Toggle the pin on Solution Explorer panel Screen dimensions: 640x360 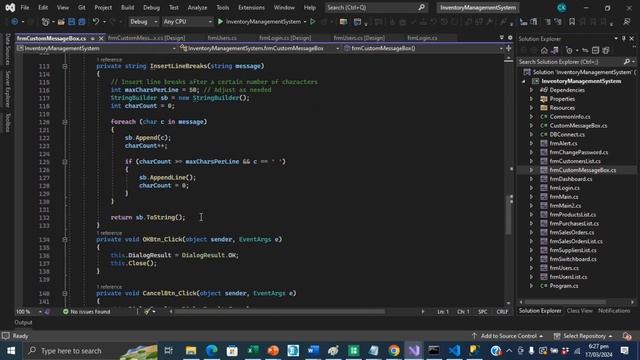[x=624, y=38]
